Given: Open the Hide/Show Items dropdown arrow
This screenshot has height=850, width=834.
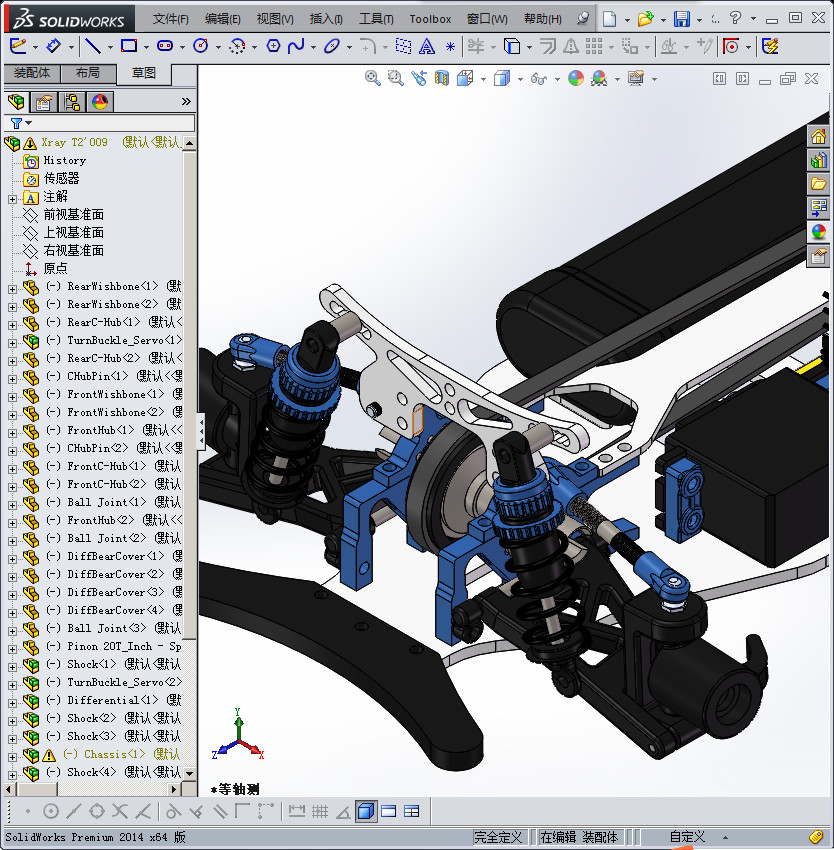Looking at the screenshot, I should tap(557, 79).
